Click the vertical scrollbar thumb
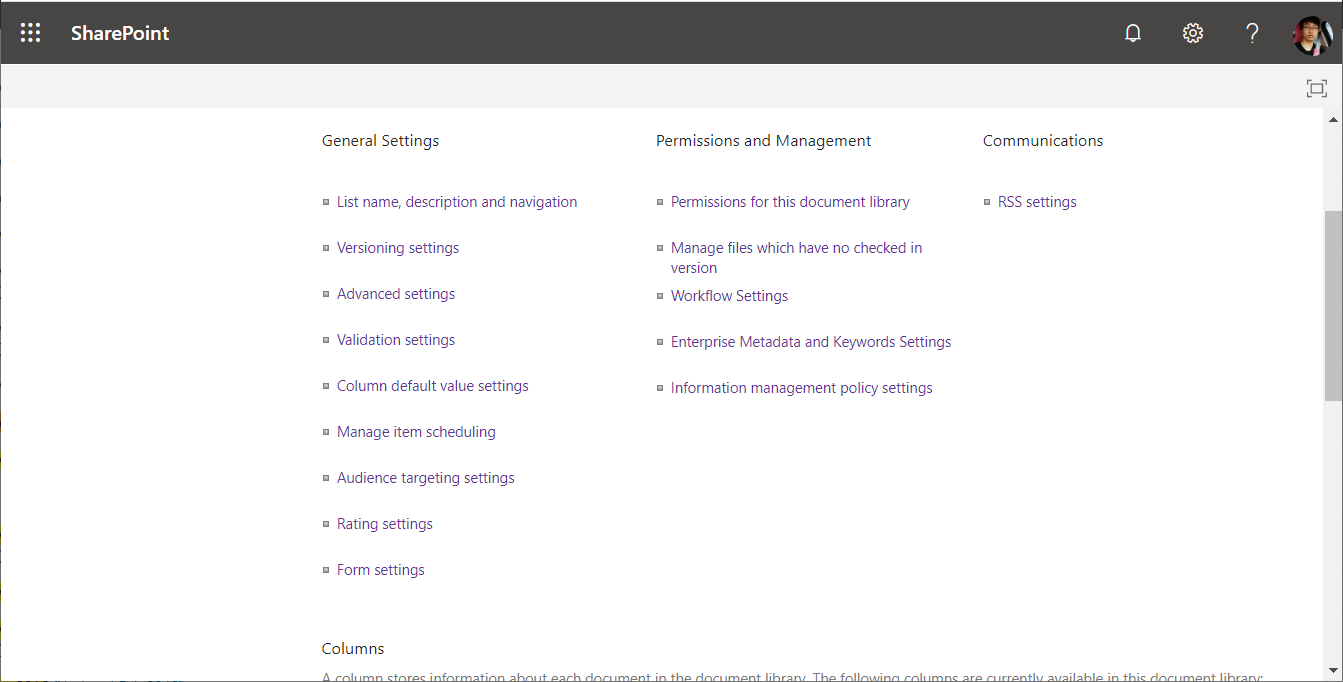The height and width of the screenshot is (682, 1343). click(x=1333, y=305)
